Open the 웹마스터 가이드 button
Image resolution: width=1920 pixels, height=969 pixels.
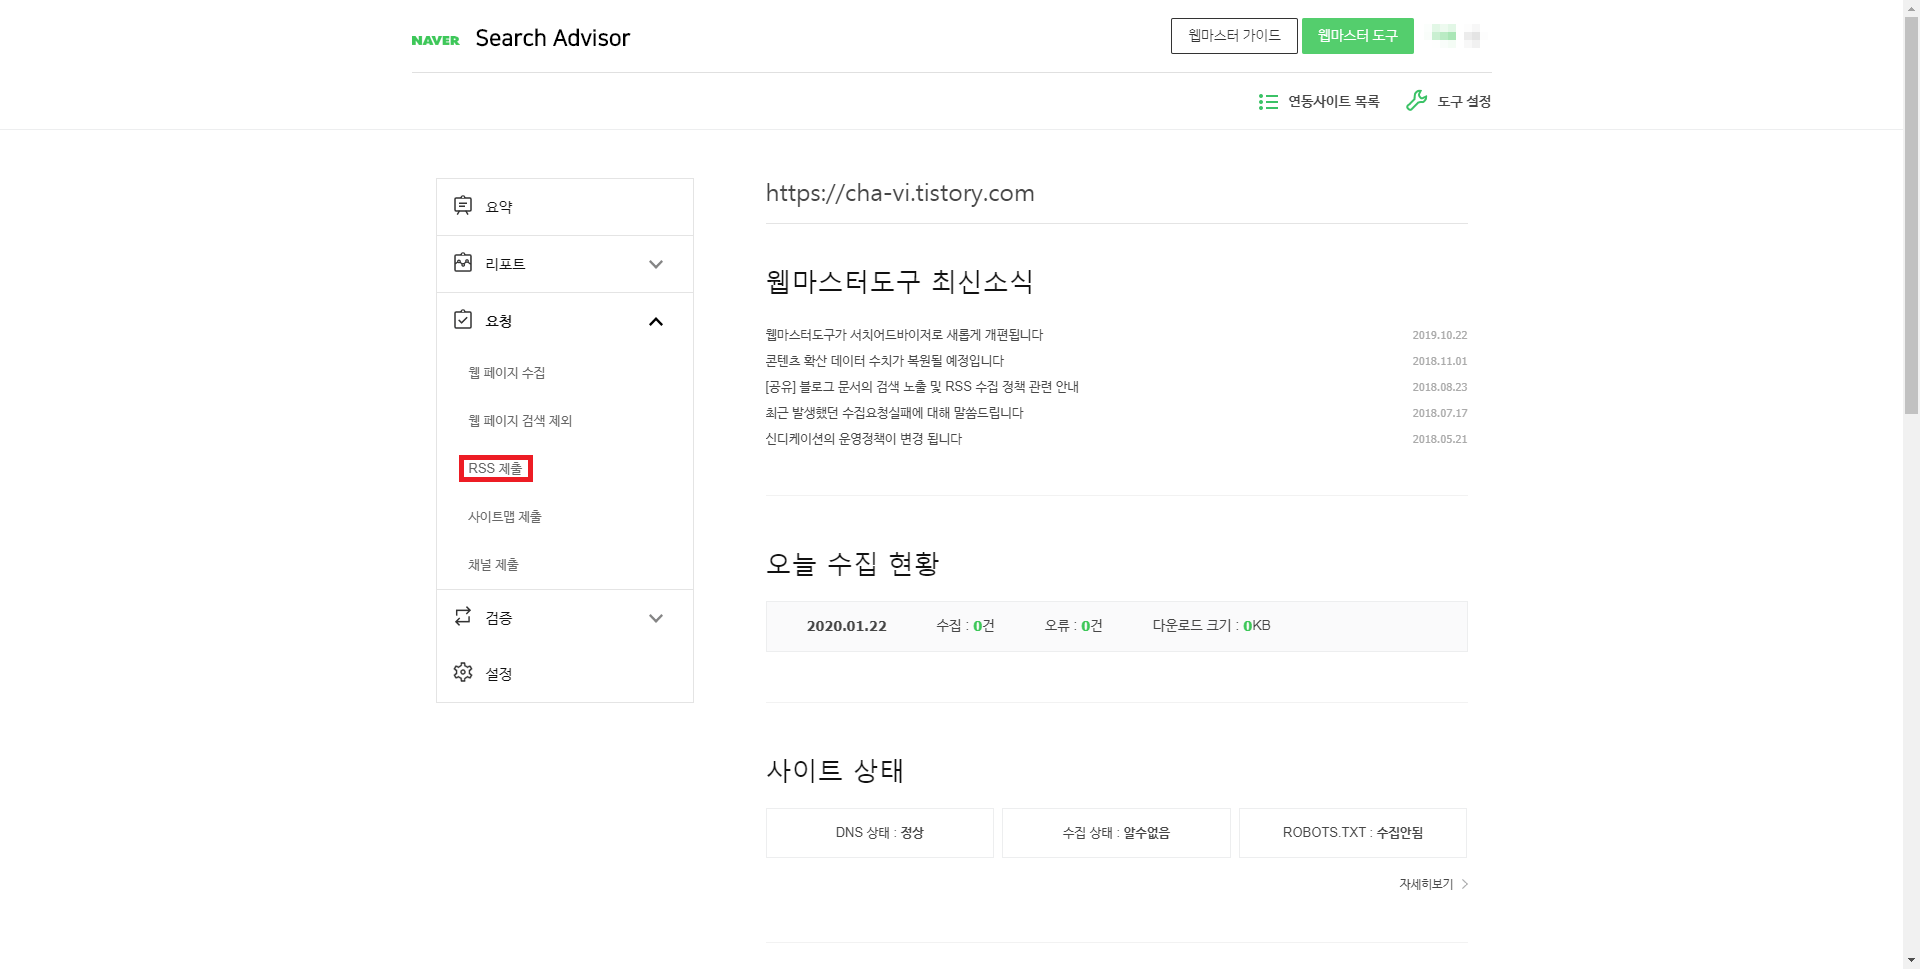[x=1234, y=36]
